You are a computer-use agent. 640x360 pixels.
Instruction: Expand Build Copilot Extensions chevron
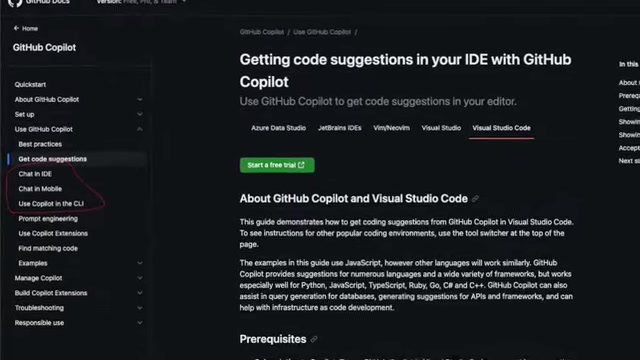[140, 293]
